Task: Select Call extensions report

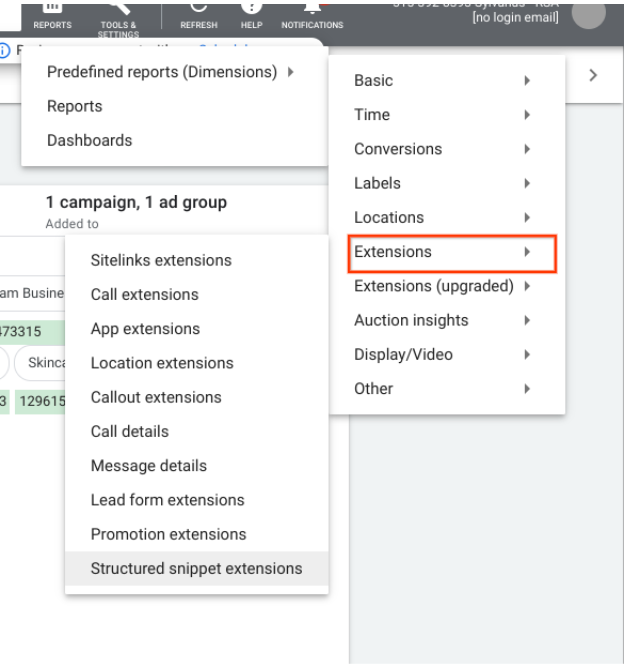Action: (x=197, y=294)
